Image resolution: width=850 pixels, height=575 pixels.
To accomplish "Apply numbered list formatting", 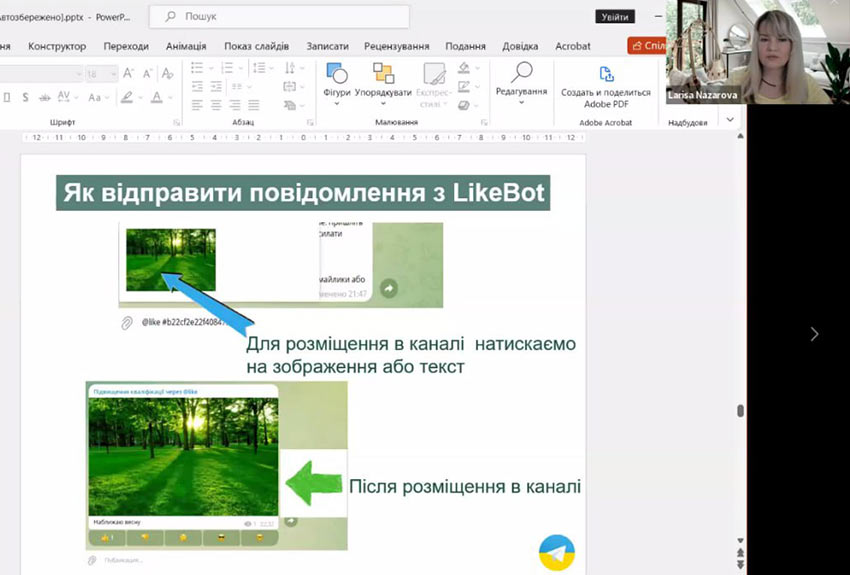I will [x=227, y=69].
